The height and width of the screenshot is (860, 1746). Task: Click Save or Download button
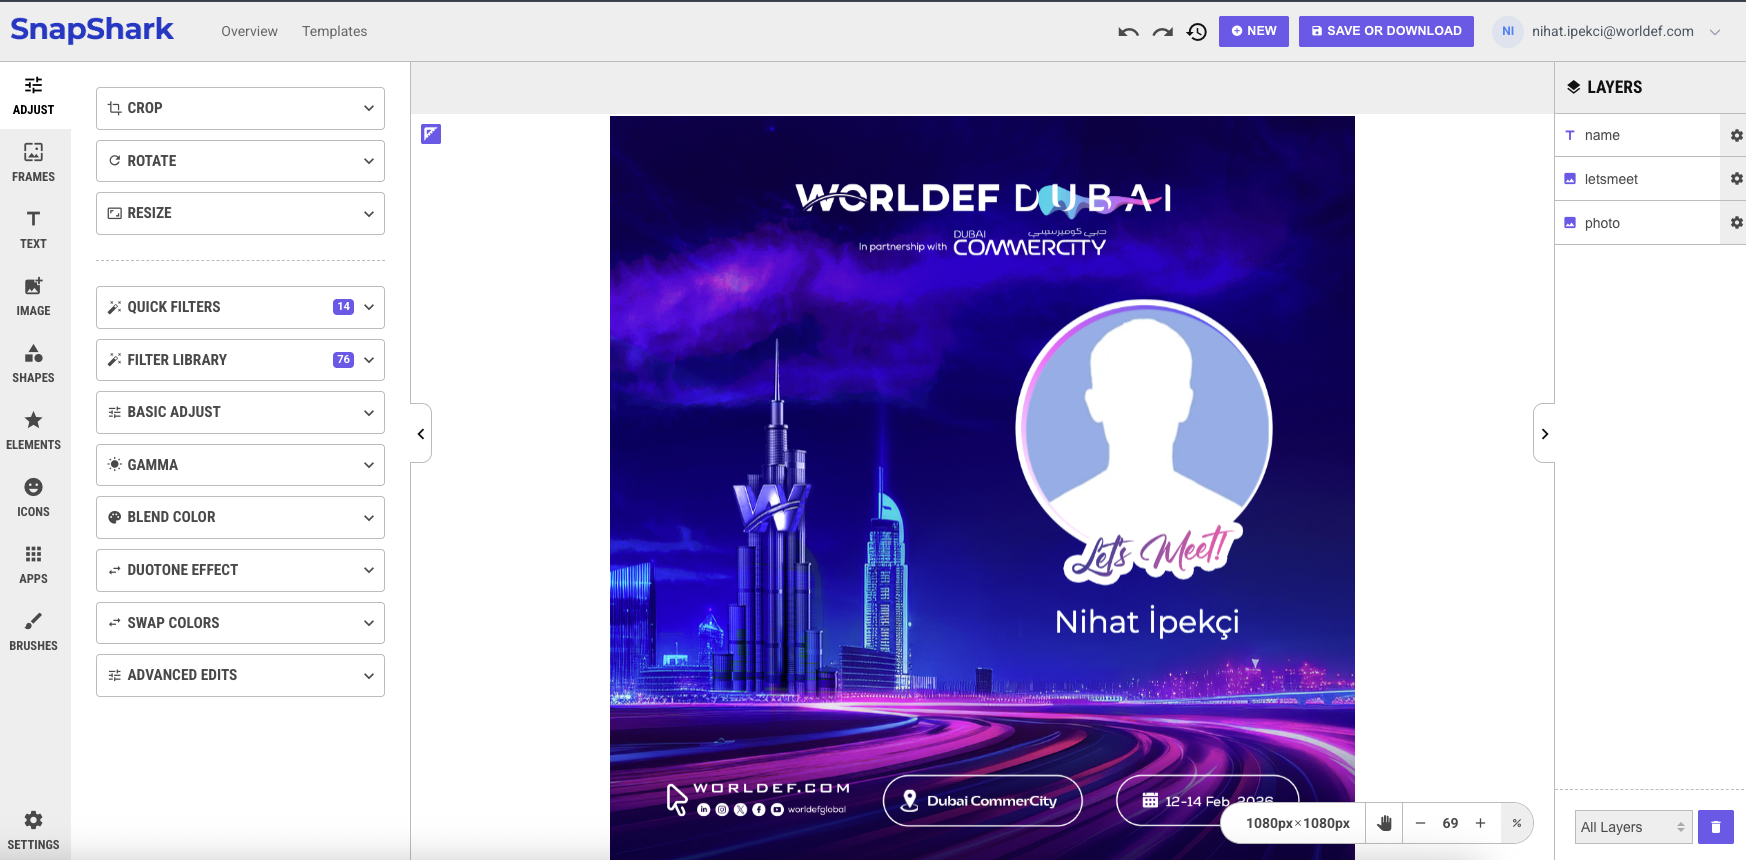tap(1386, 31)
